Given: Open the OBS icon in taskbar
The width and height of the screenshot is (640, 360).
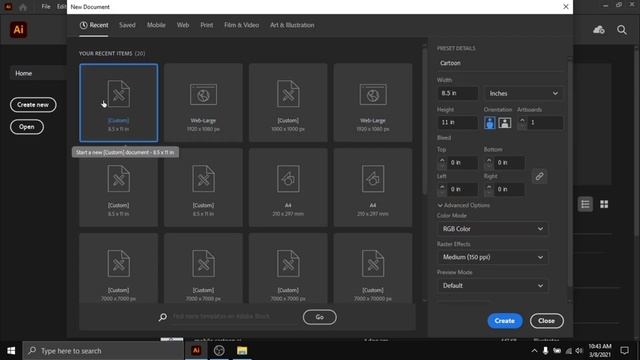Looking at the screenshot, I should click(219, 351).
